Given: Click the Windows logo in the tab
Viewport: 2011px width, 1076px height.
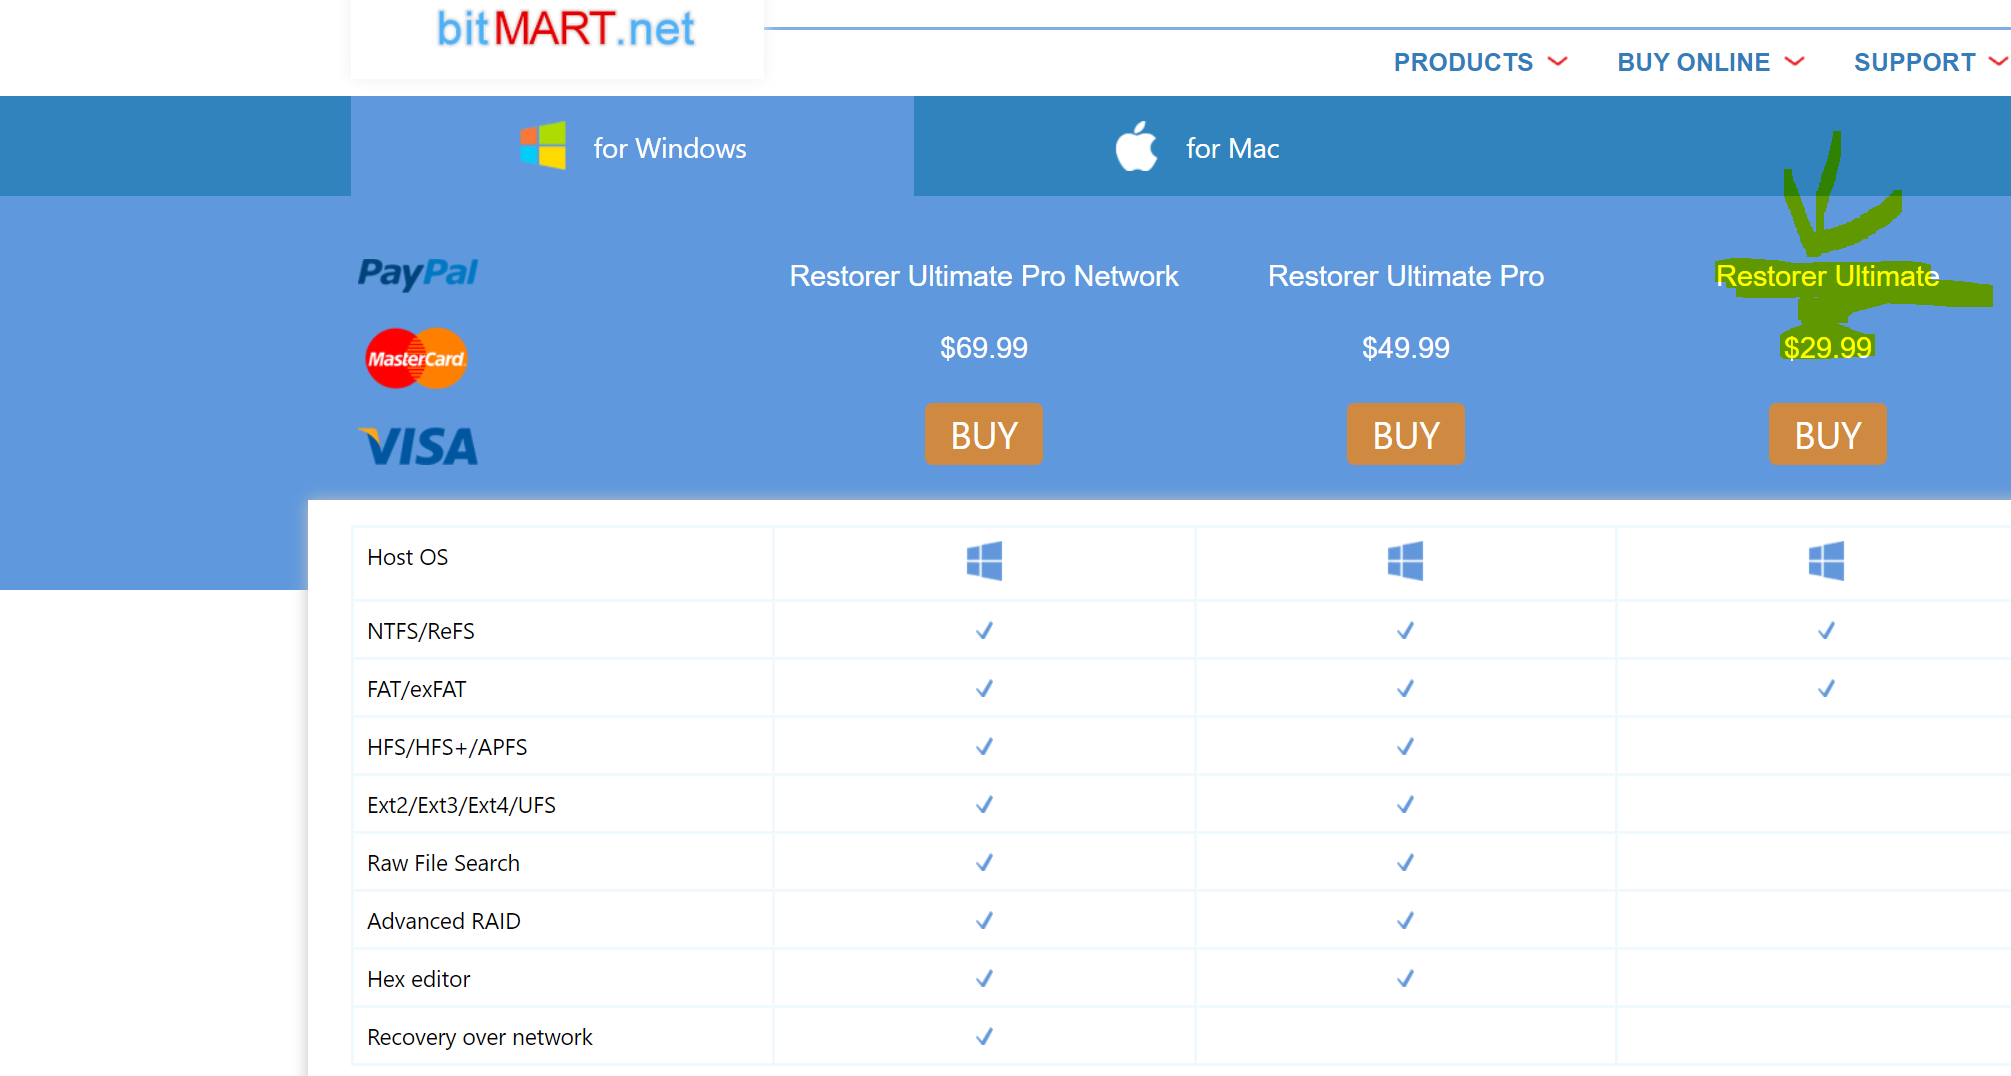Looking at the screenshot, I should click(543, 146).
